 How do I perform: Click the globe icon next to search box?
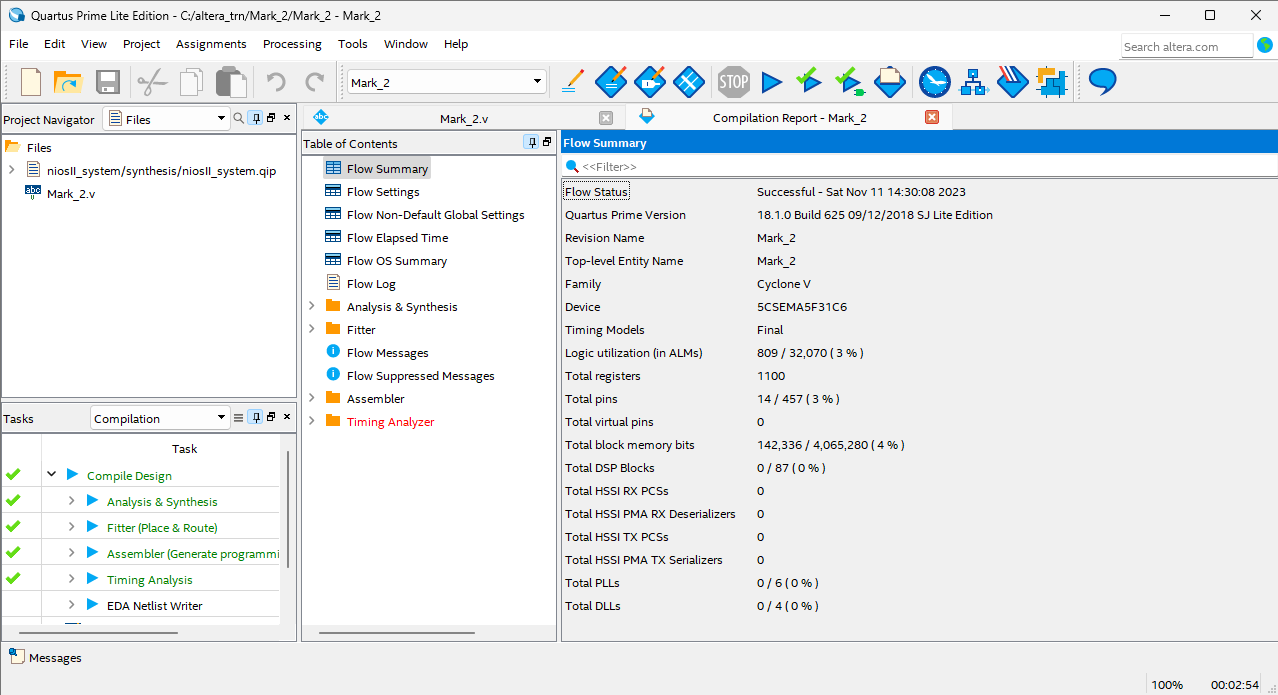pos(1264,45)
